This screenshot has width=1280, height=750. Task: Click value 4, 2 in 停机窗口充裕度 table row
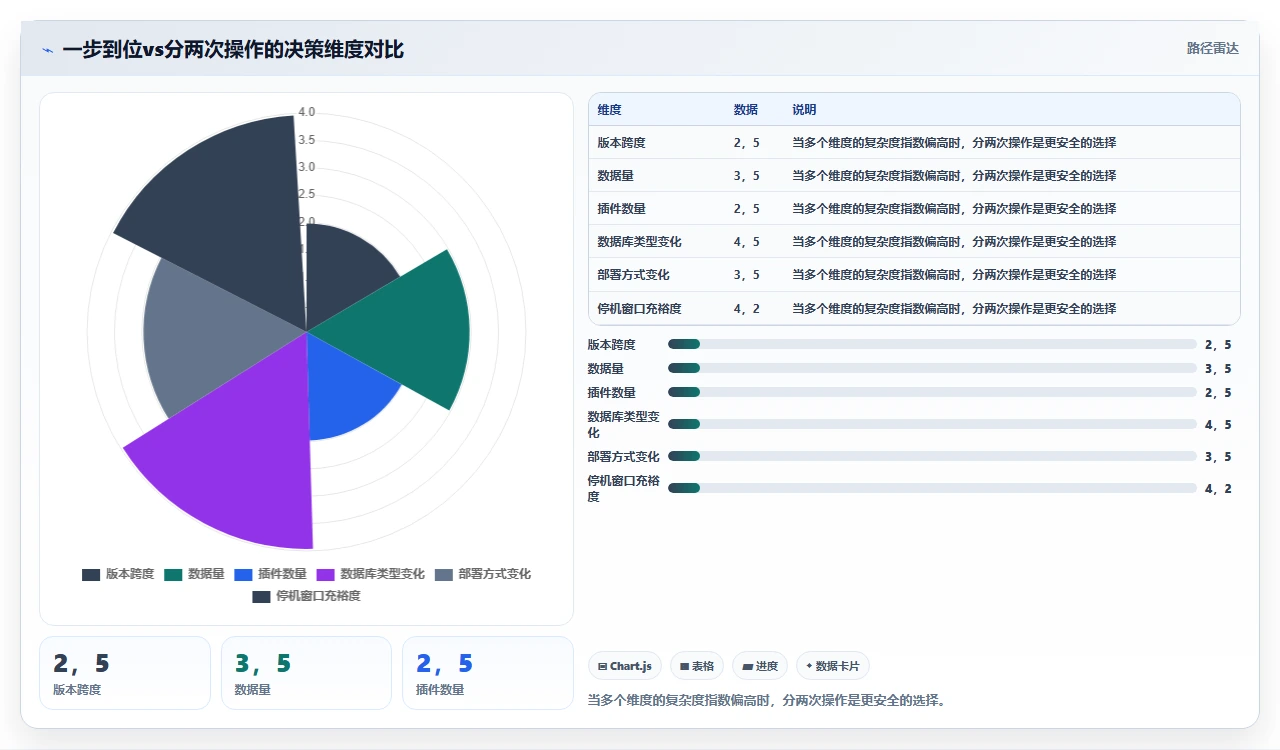pos(746,309)
